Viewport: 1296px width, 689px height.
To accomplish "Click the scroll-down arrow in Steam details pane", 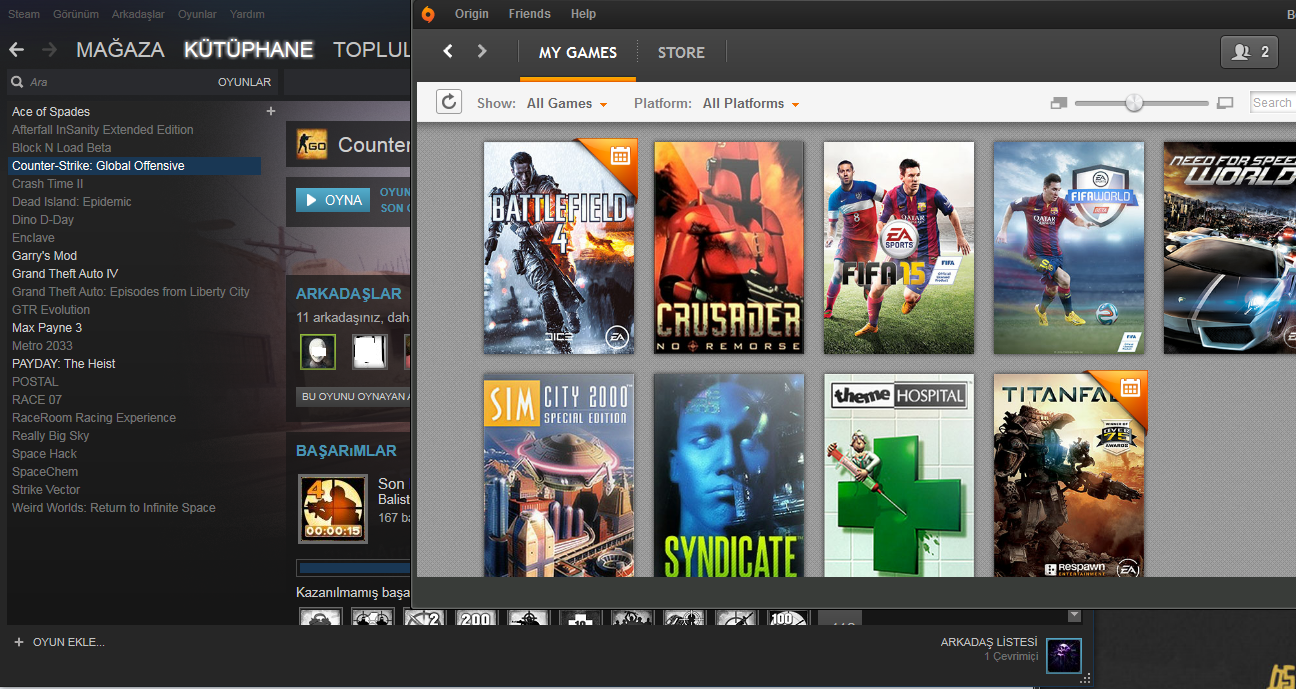I will click(x=1075, y=615).
